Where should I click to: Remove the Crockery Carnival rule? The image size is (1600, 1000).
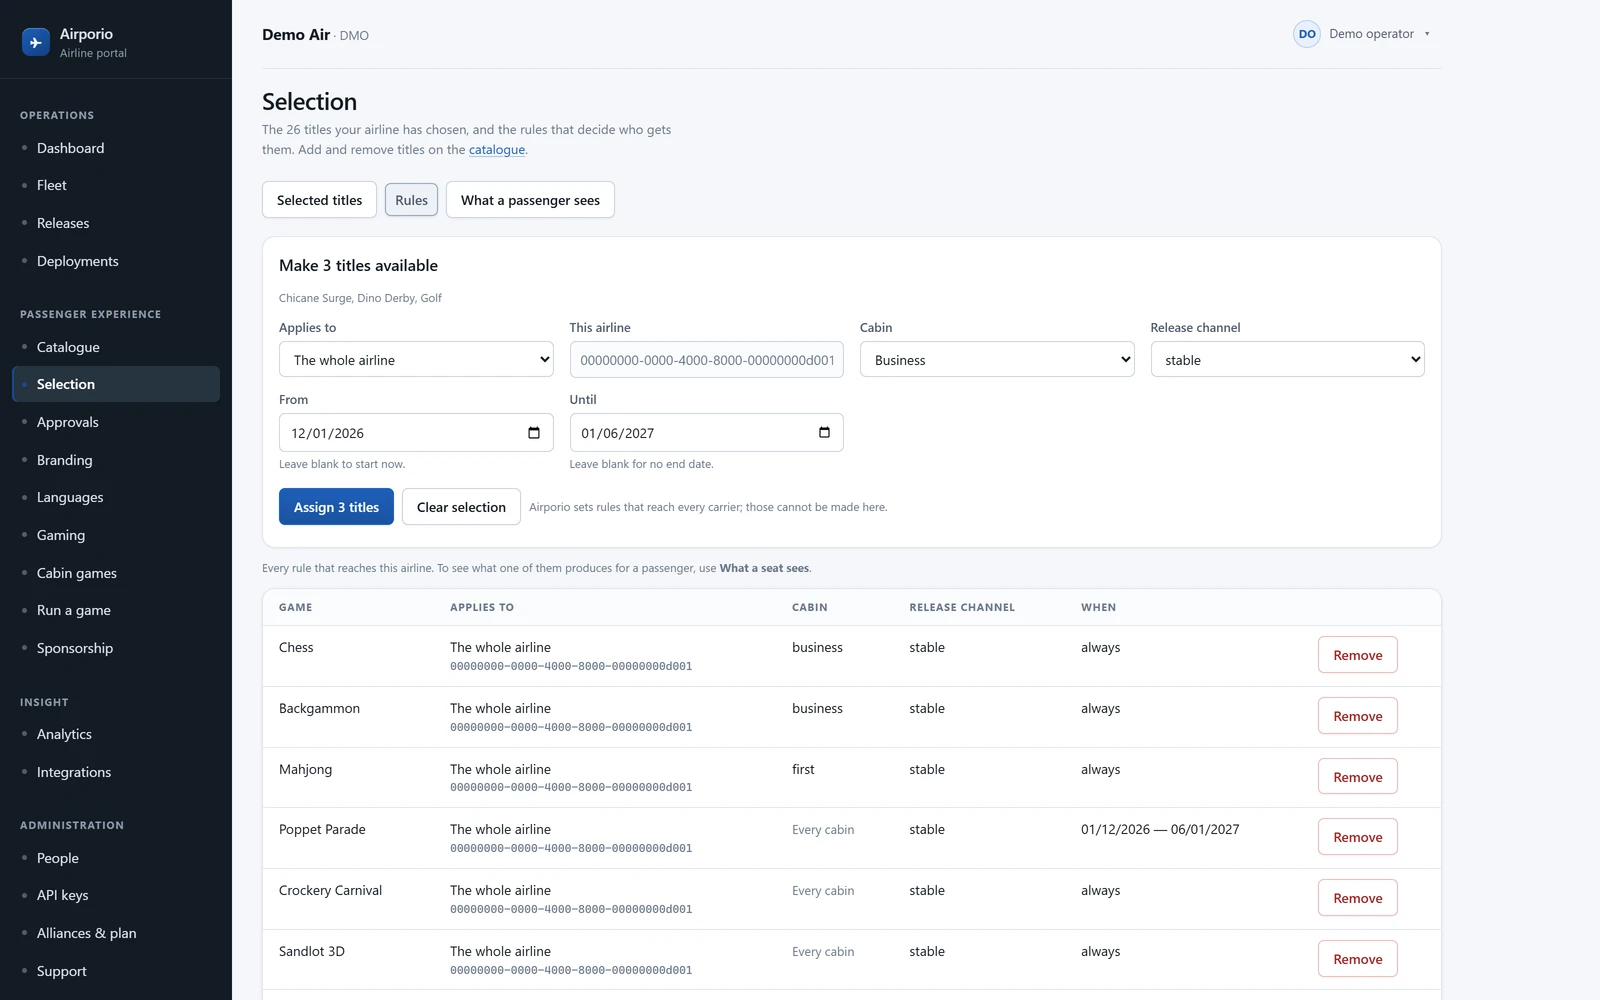point(1357,898)
